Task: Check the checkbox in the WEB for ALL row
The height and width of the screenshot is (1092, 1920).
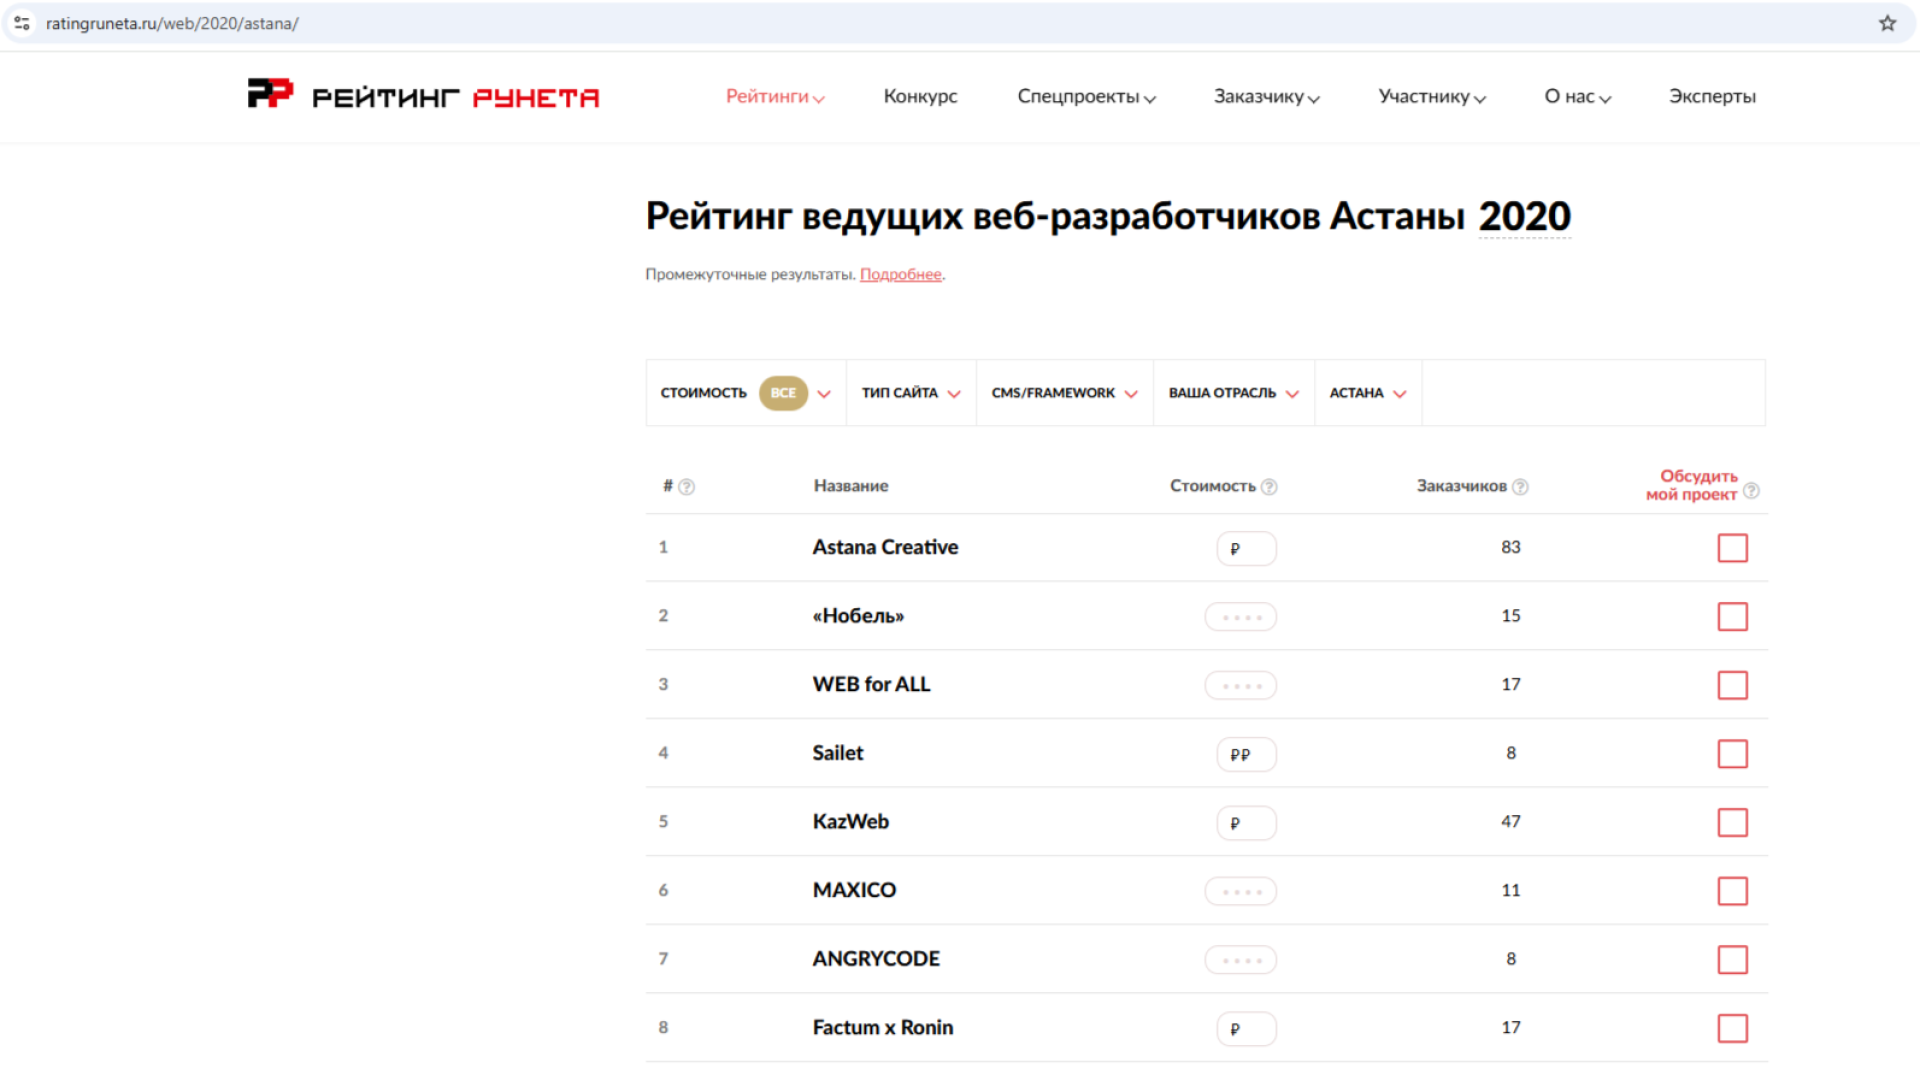Action: point(1733,685)
